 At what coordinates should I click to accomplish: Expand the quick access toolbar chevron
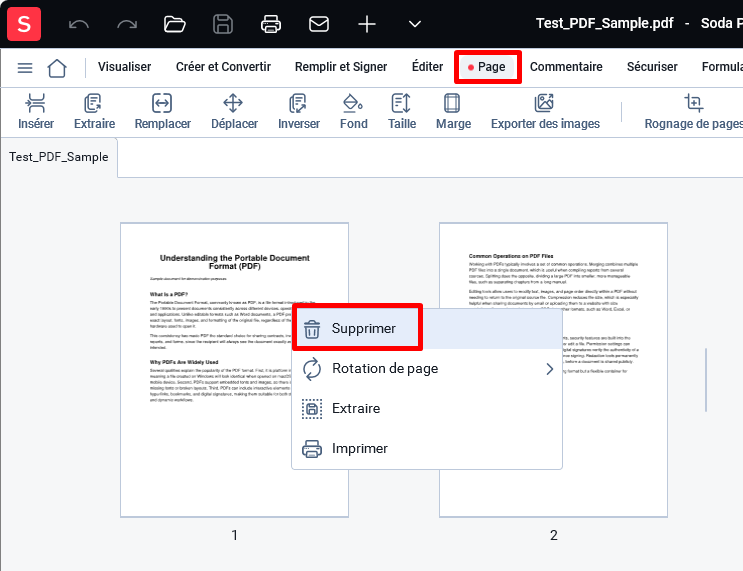click(x=415, y=24)
